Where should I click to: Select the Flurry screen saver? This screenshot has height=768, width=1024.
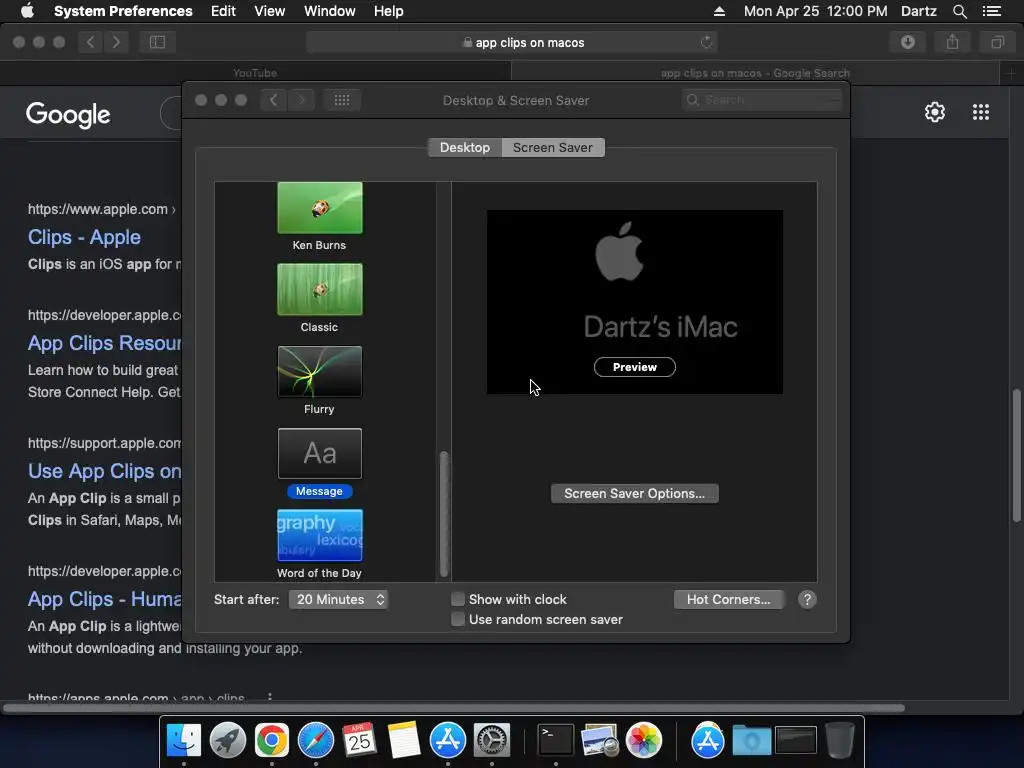click(319, 380)
